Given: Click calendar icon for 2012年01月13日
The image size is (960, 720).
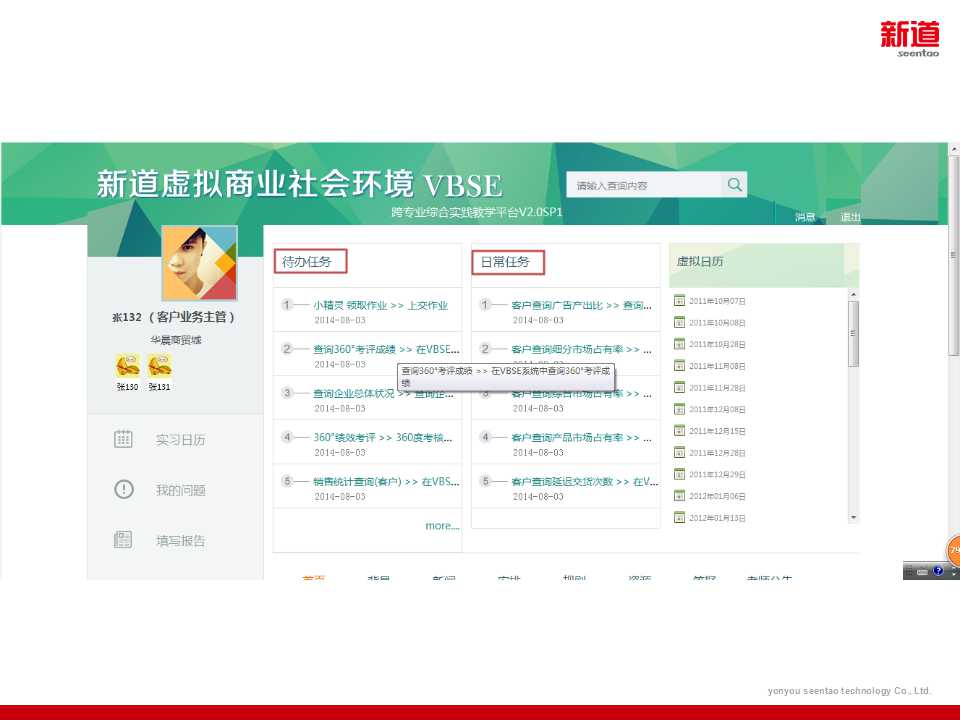Looking at the screenshot, I should click(679, 517).
